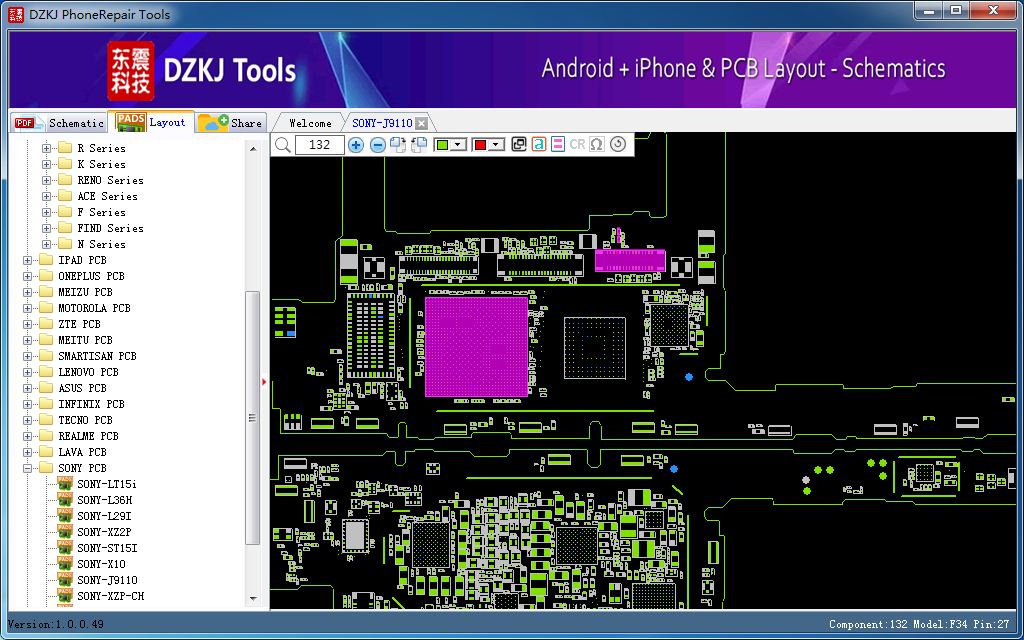
Task: Switch to the Share tab
Action: pyautogui.click(x=231, y=122)
